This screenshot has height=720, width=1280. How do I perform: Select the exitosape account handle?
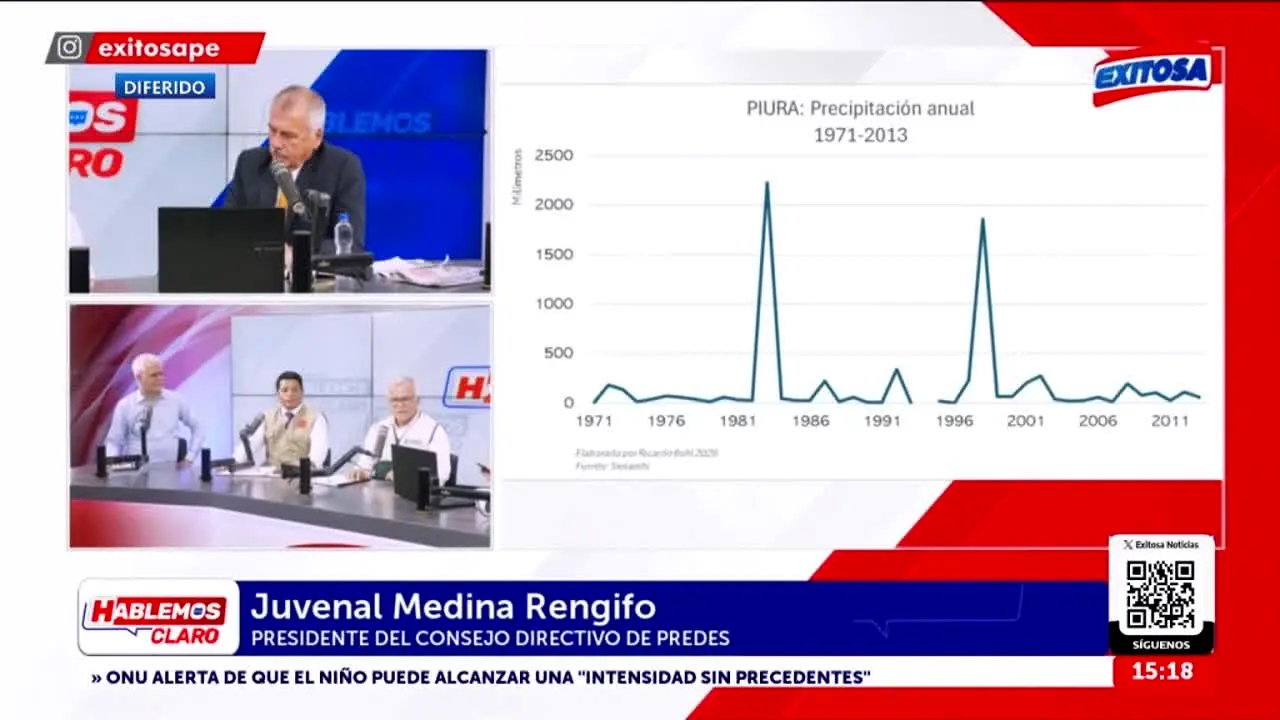[159, 48]
